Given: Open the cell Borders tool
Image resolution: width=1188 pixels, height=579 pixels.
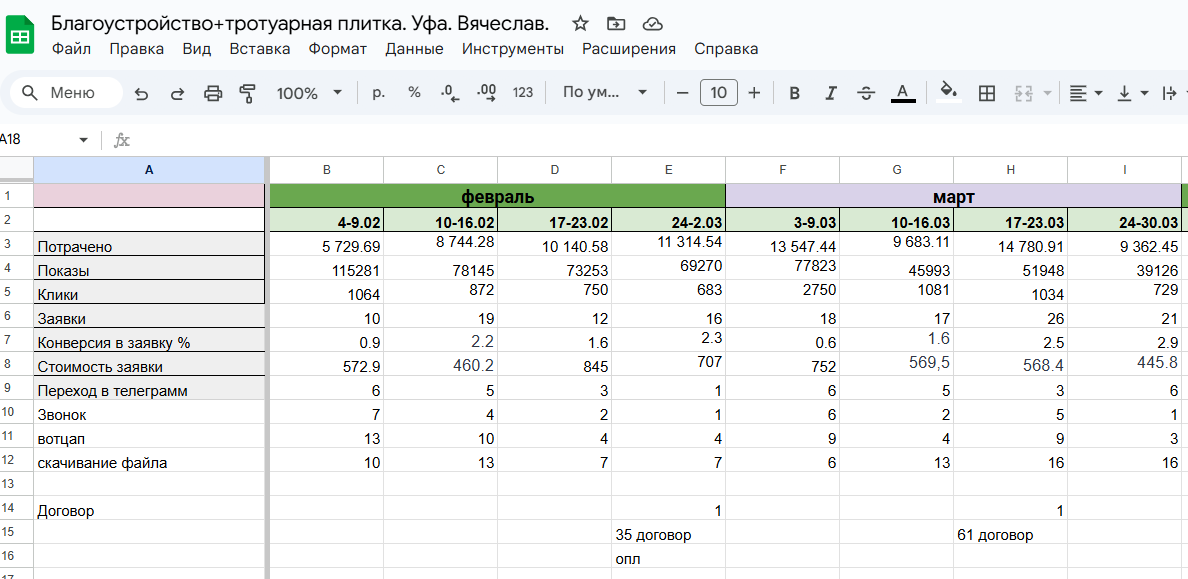Looking at the screenshot, I should point(987,93).
